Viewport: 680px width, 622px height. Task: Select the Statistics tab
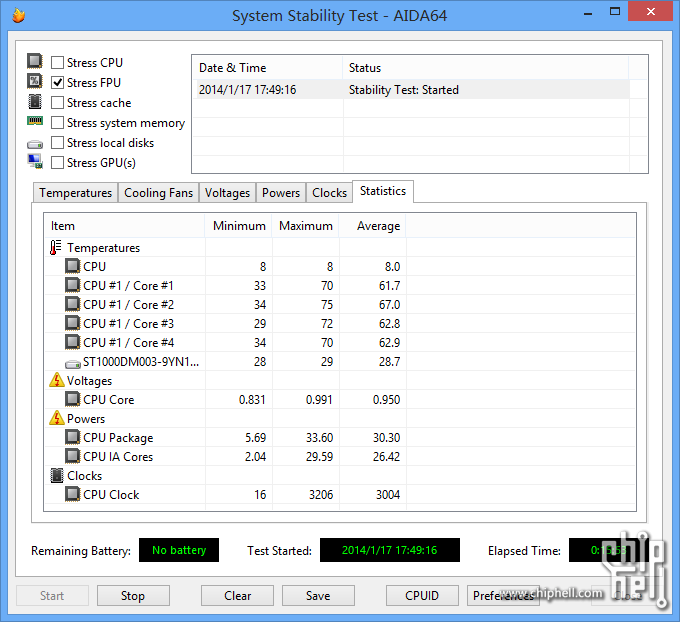pyautogui.click(x=383, y=191)
